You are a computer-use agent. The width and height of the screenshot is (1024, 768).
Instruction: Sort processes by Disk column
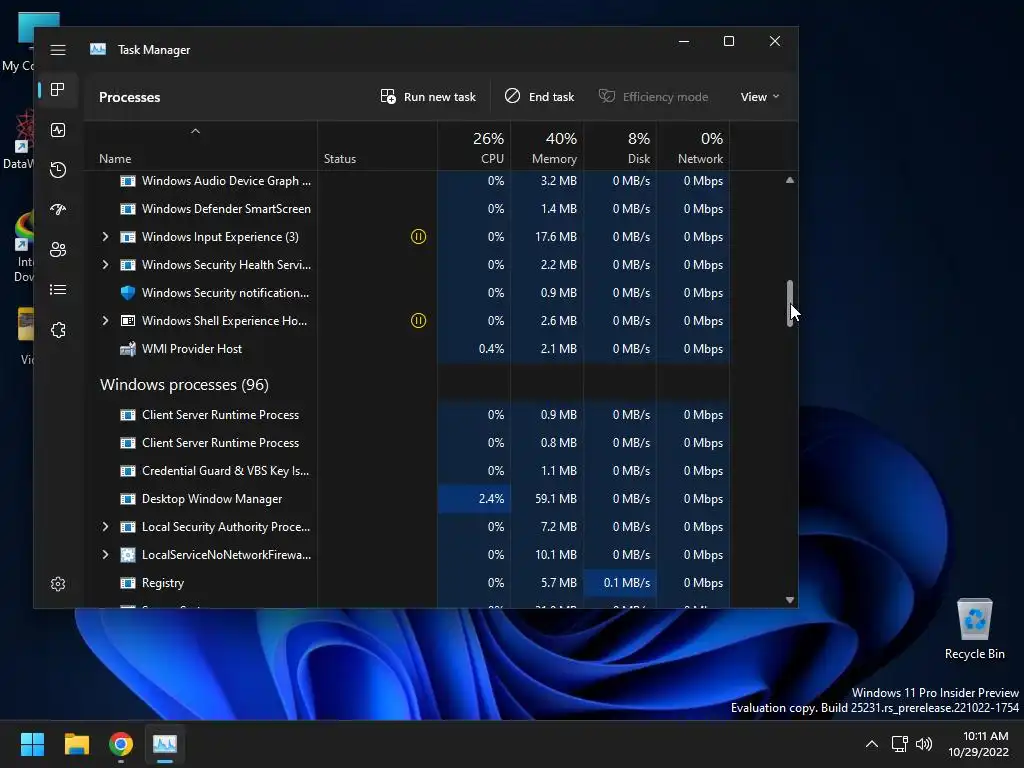pyautogui.click(x=620, y=147)
